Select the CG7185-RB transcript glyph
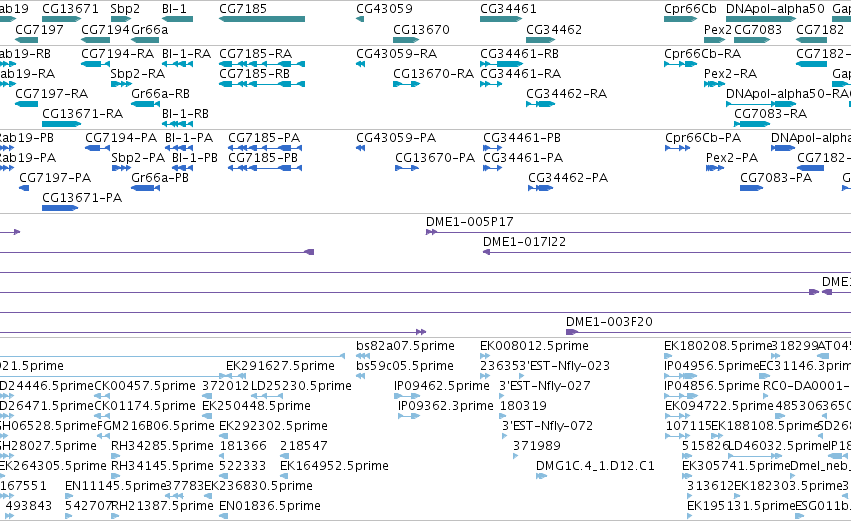The width and height of the screenshot is (851, 521). pos(262,84)
